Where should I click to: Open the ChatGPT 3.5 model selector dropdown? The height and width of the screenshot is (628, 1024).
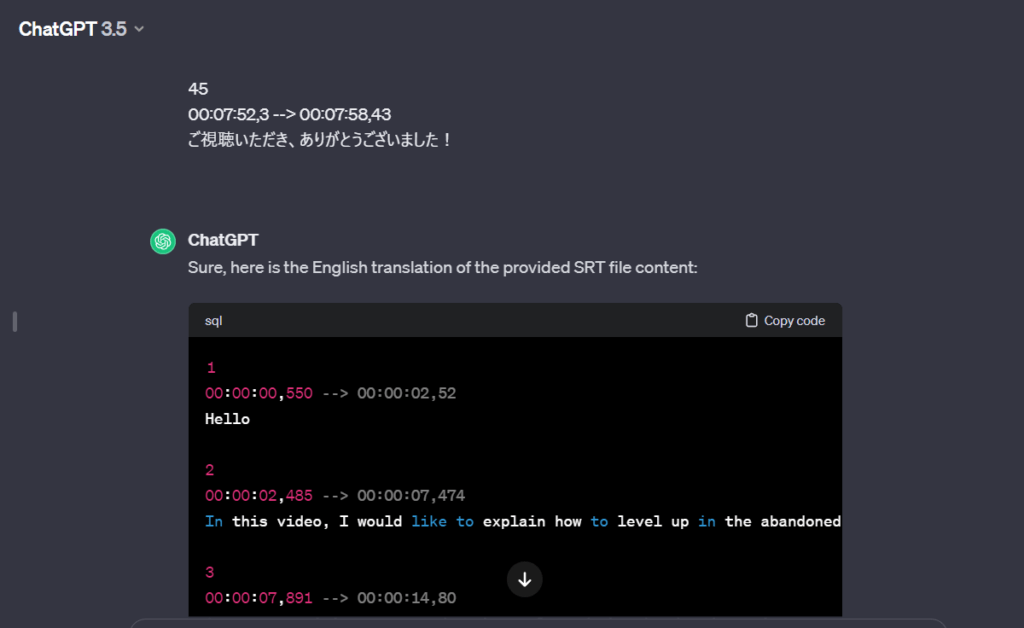81,29
